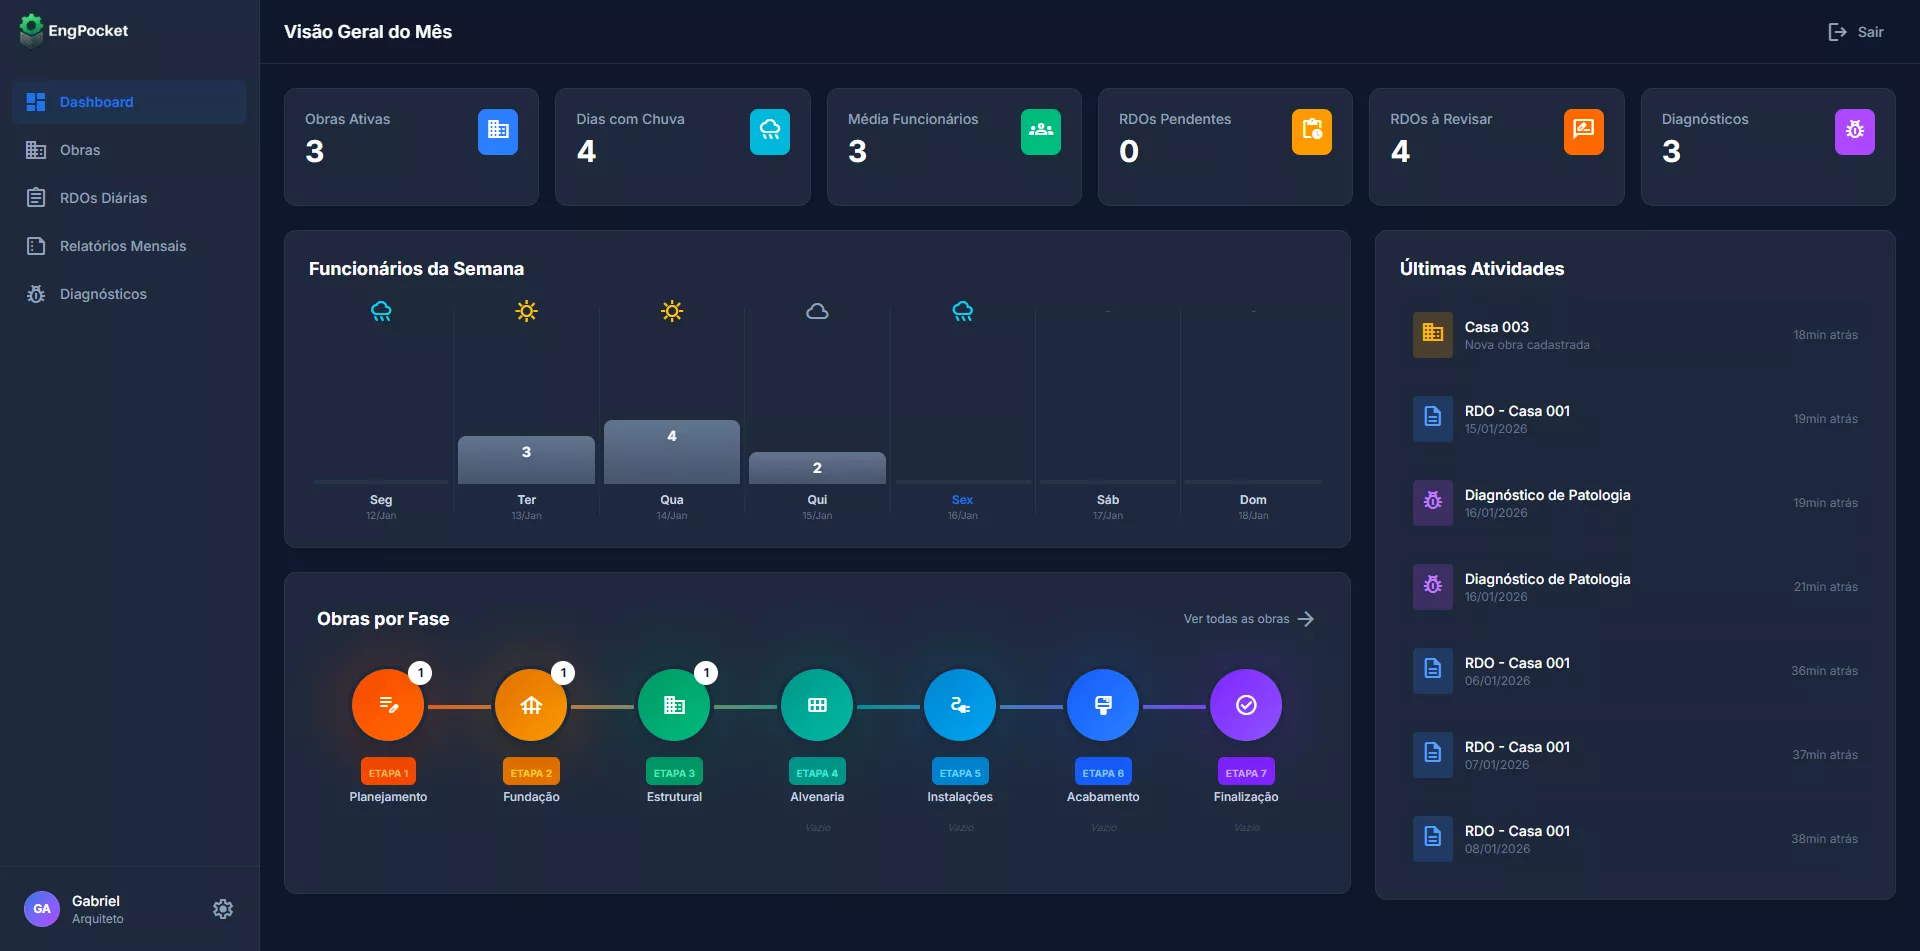Expand the Etapa 1 Planejamento badge count
This screenshot has width=1920, height=951.
[x=420, y=673]
